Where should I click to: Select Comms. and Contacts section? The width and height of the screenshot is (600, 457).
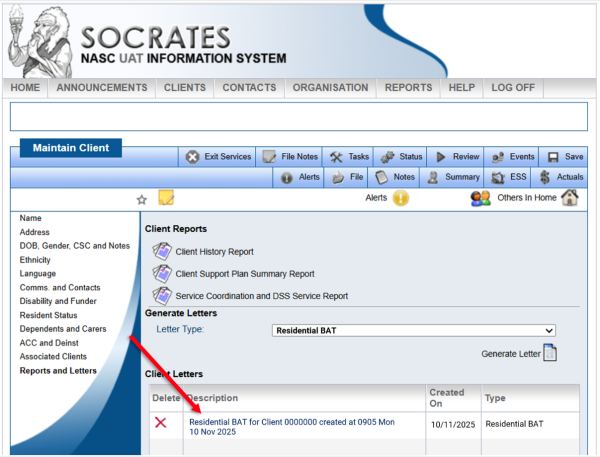click(x=60, y=287)
